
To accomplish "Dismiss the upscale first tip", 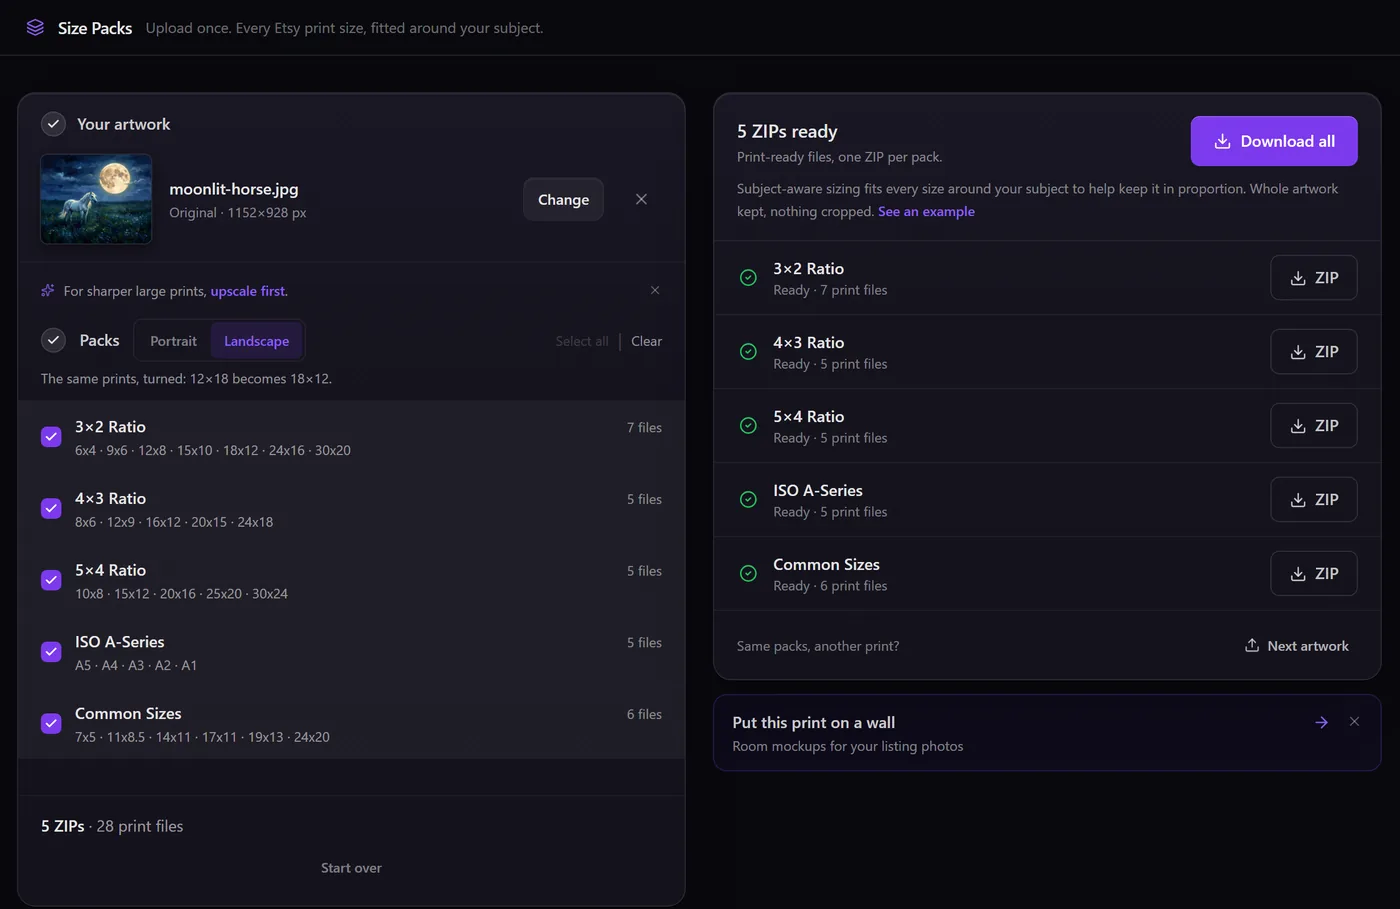I will [x=655, y=290].
